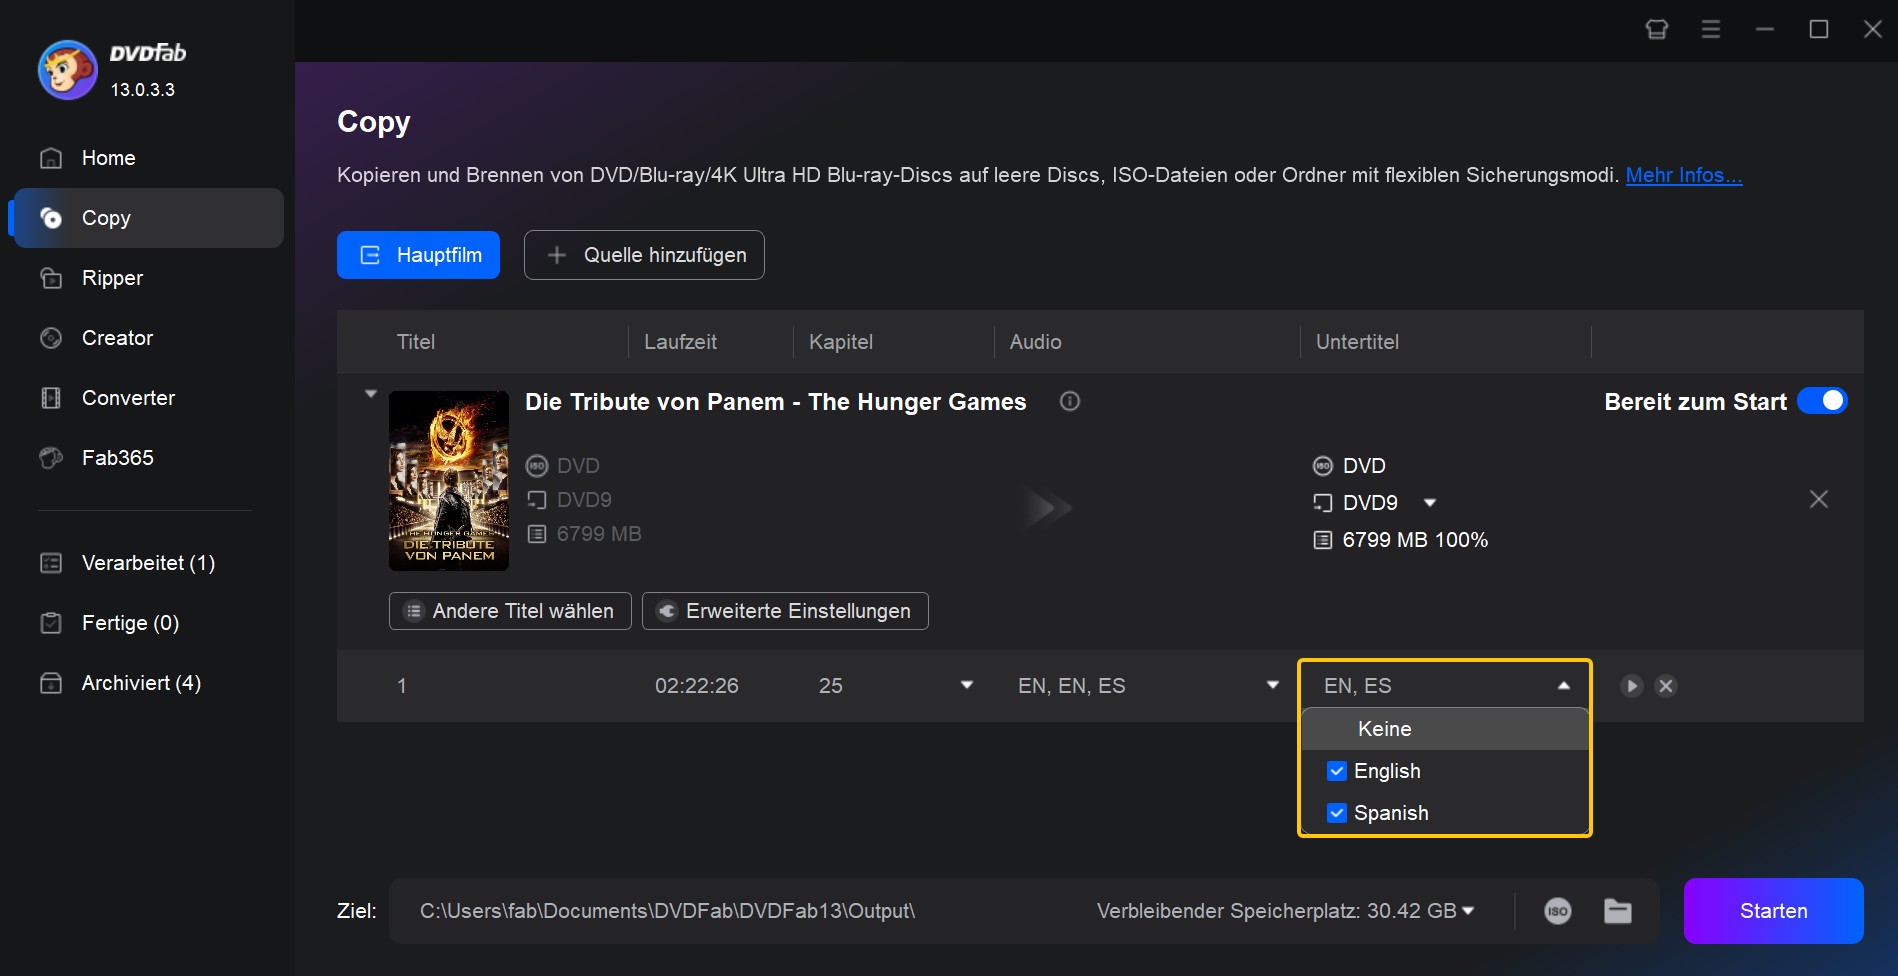Open the skin/theme shirt icon
Viewport: 1898px width, 976px height.
(x=1657, y=30)
